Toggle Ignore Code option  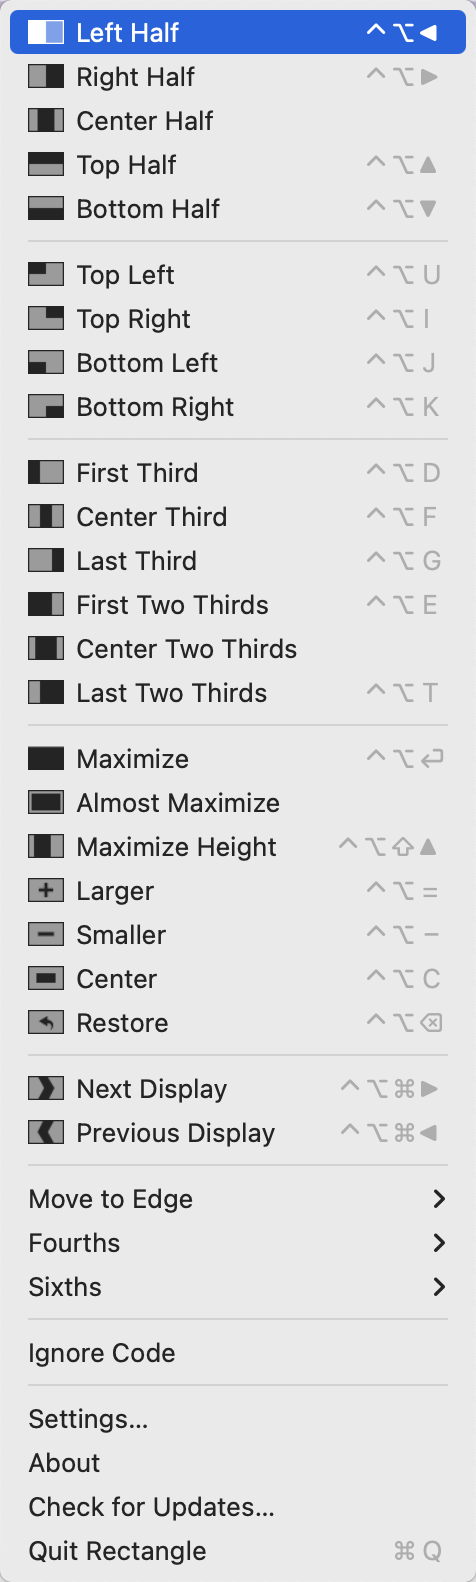tap(238, 1353)
